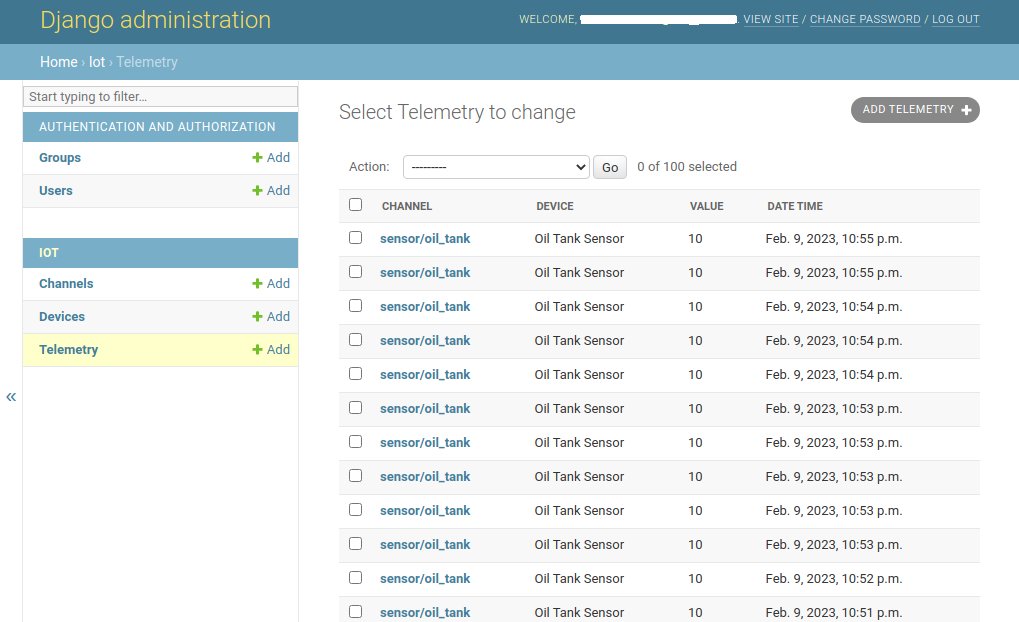Open the IOT app section header
The height and width of the screenshot is (622, 1019).
(49, 253)
